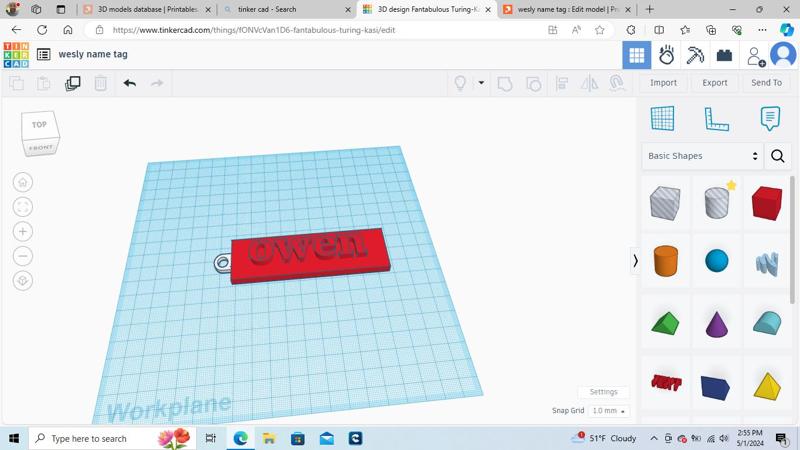The image size is (800, 450).
Task: Redo the last action
Action: point(157,83)
